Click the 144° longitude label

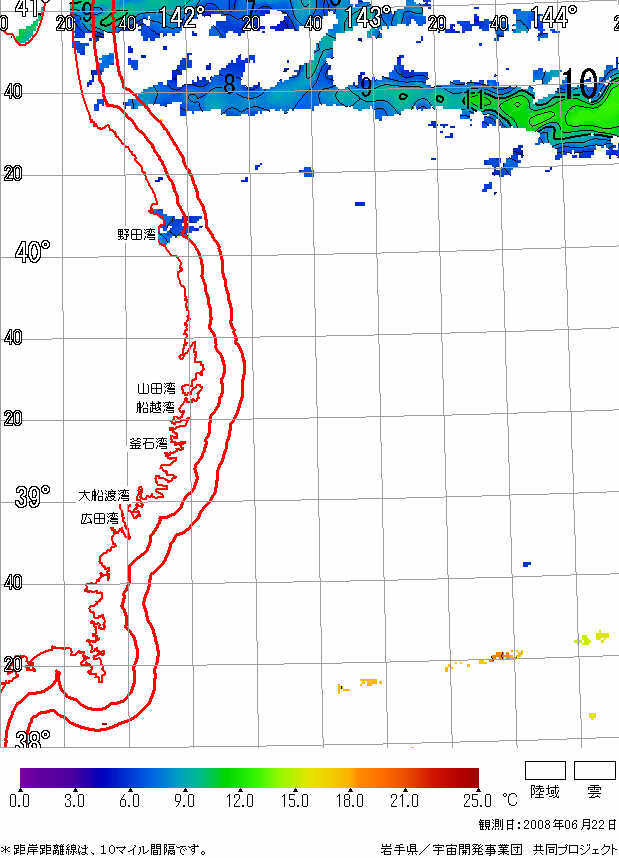[x=554, y=17]
